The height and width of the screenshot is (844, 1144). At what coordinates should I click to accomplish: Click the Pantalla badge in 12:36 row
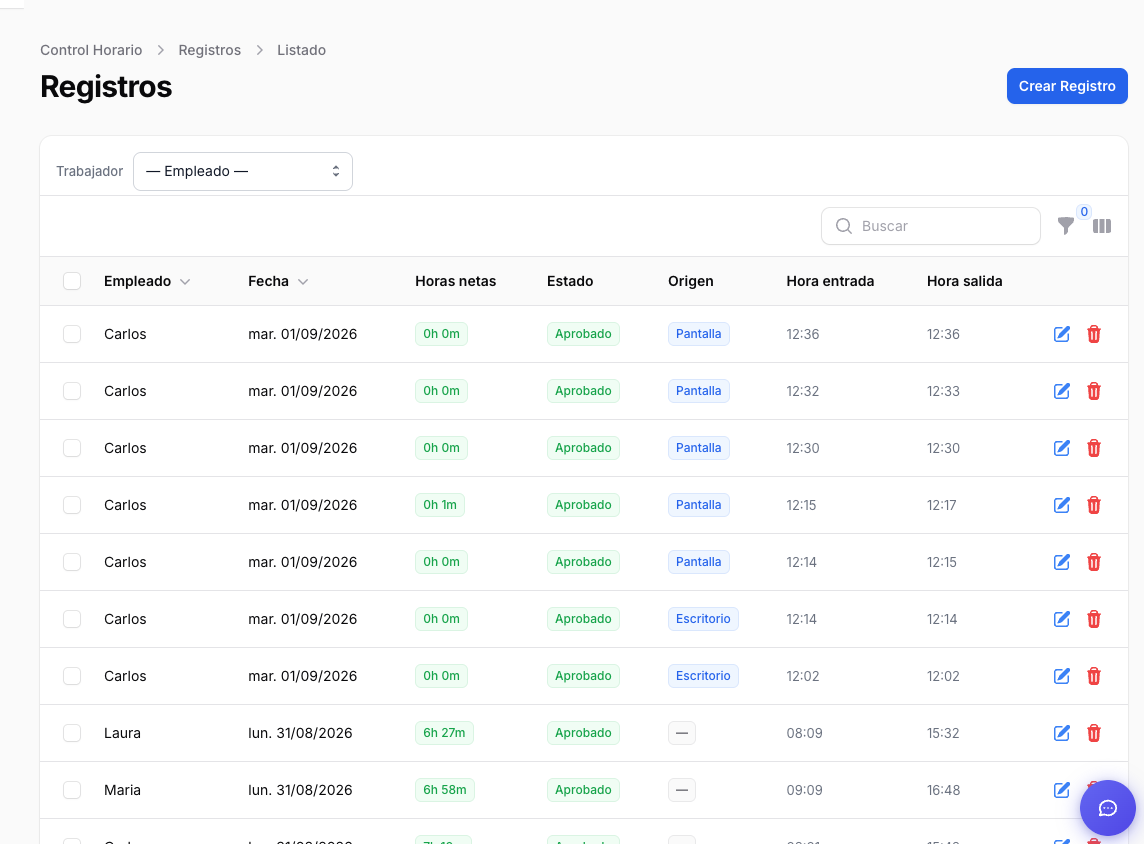(698, 334)
